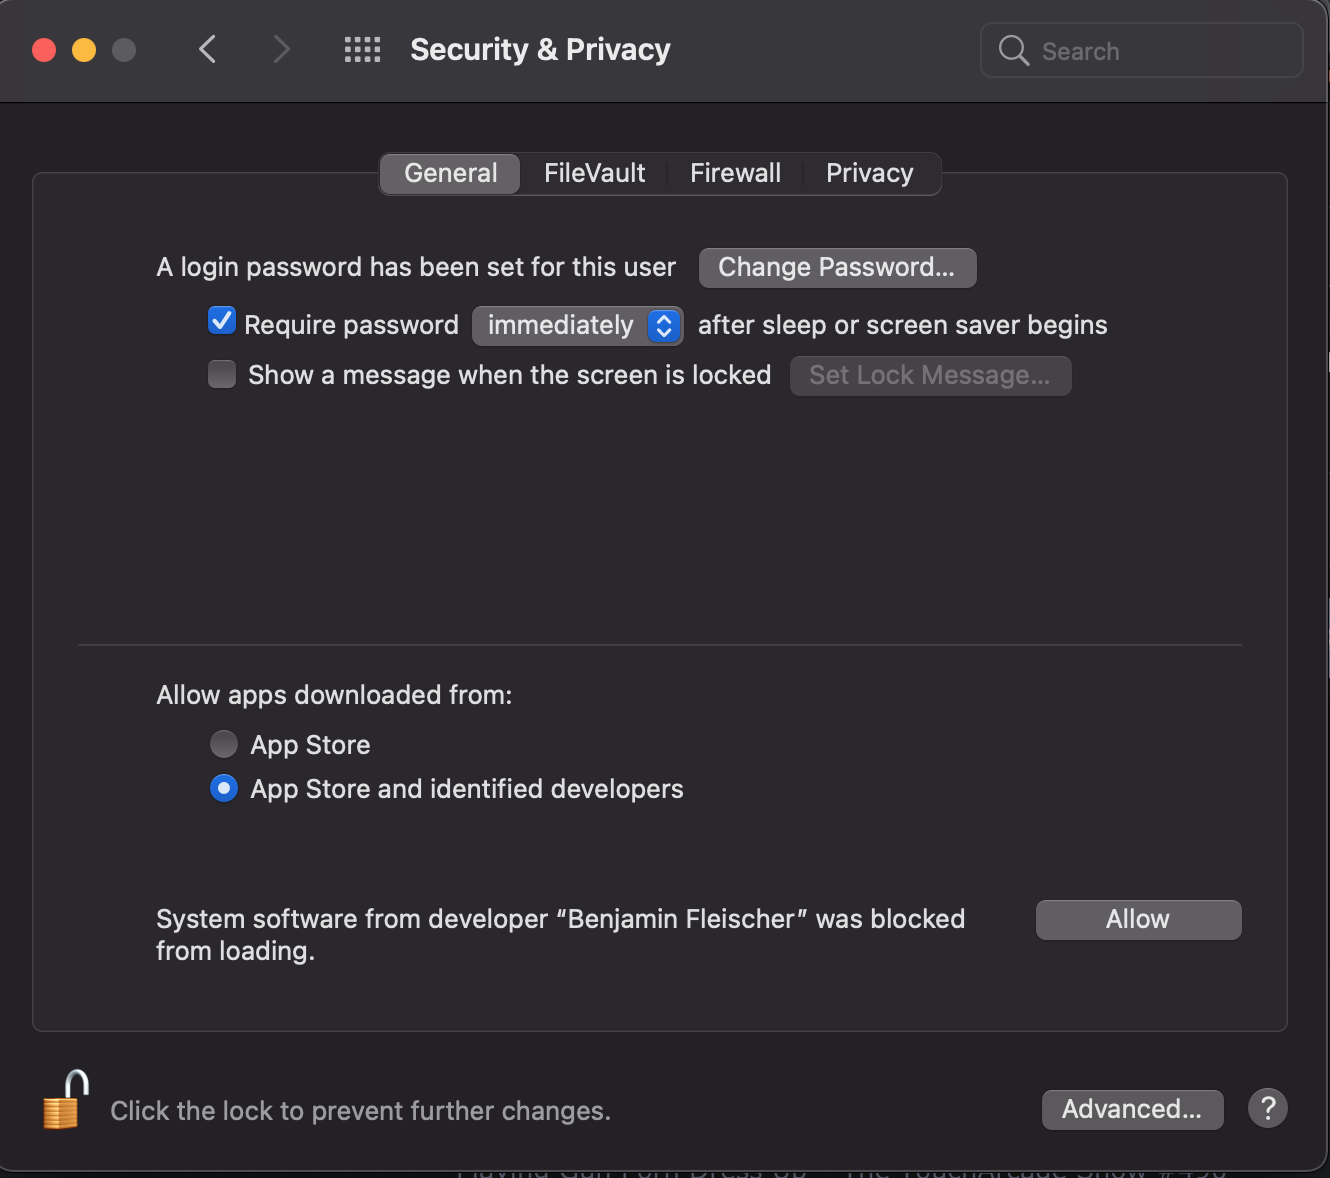Image resolution: width=1330 pixels, height=1178 pixels.
Task: Enable Show a message when locked
Action: [222, 374]
